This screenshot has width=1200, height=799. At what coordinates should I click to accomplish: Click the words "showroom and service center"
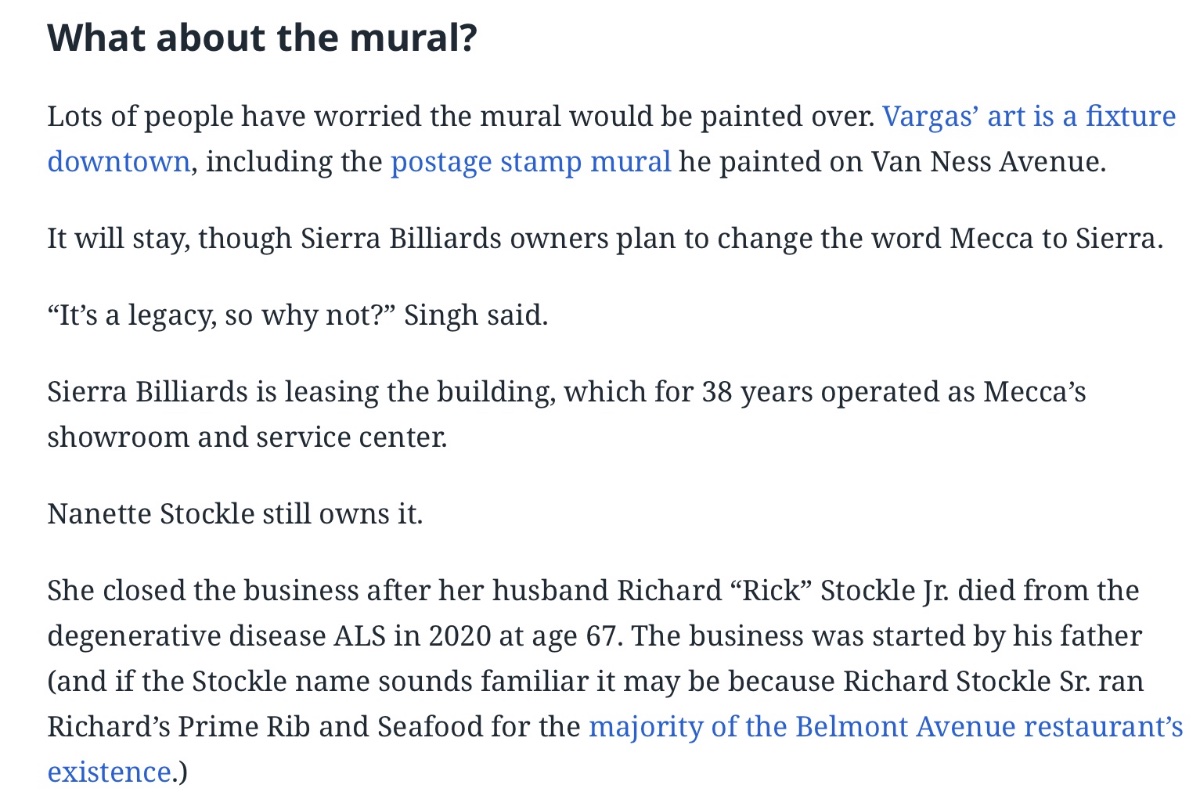pyautogui.click(x=244, y=437)
